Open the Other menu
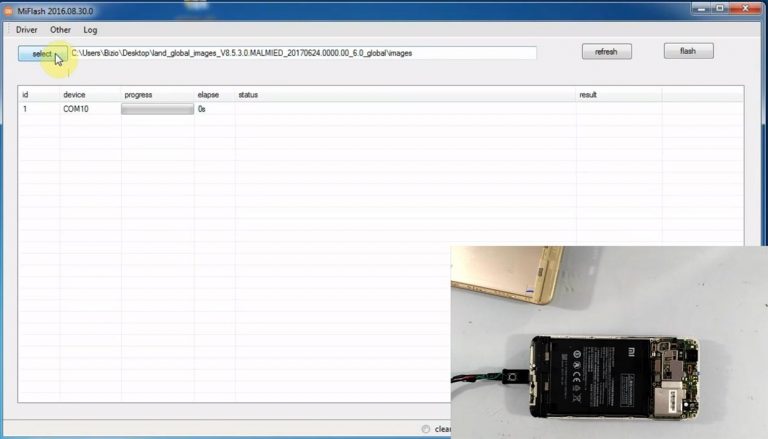The height and width of the screenshot is (439, 768). (60, 30)
